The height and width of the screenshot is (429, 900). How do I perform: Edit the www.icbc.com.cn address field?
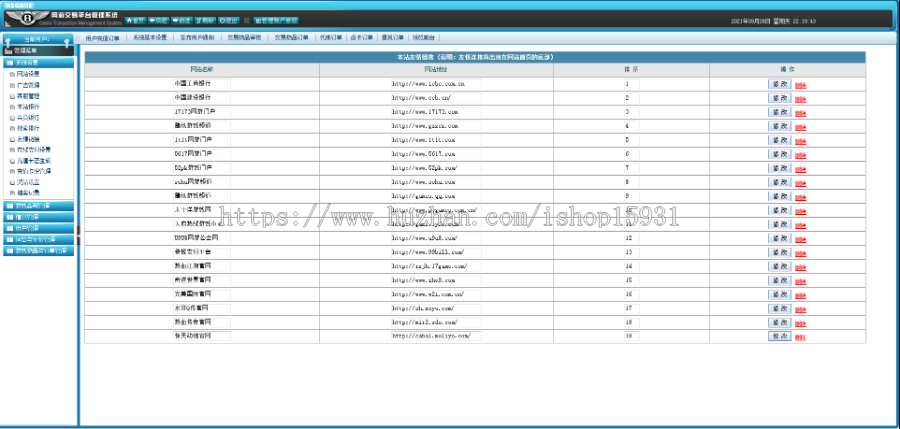436,84
